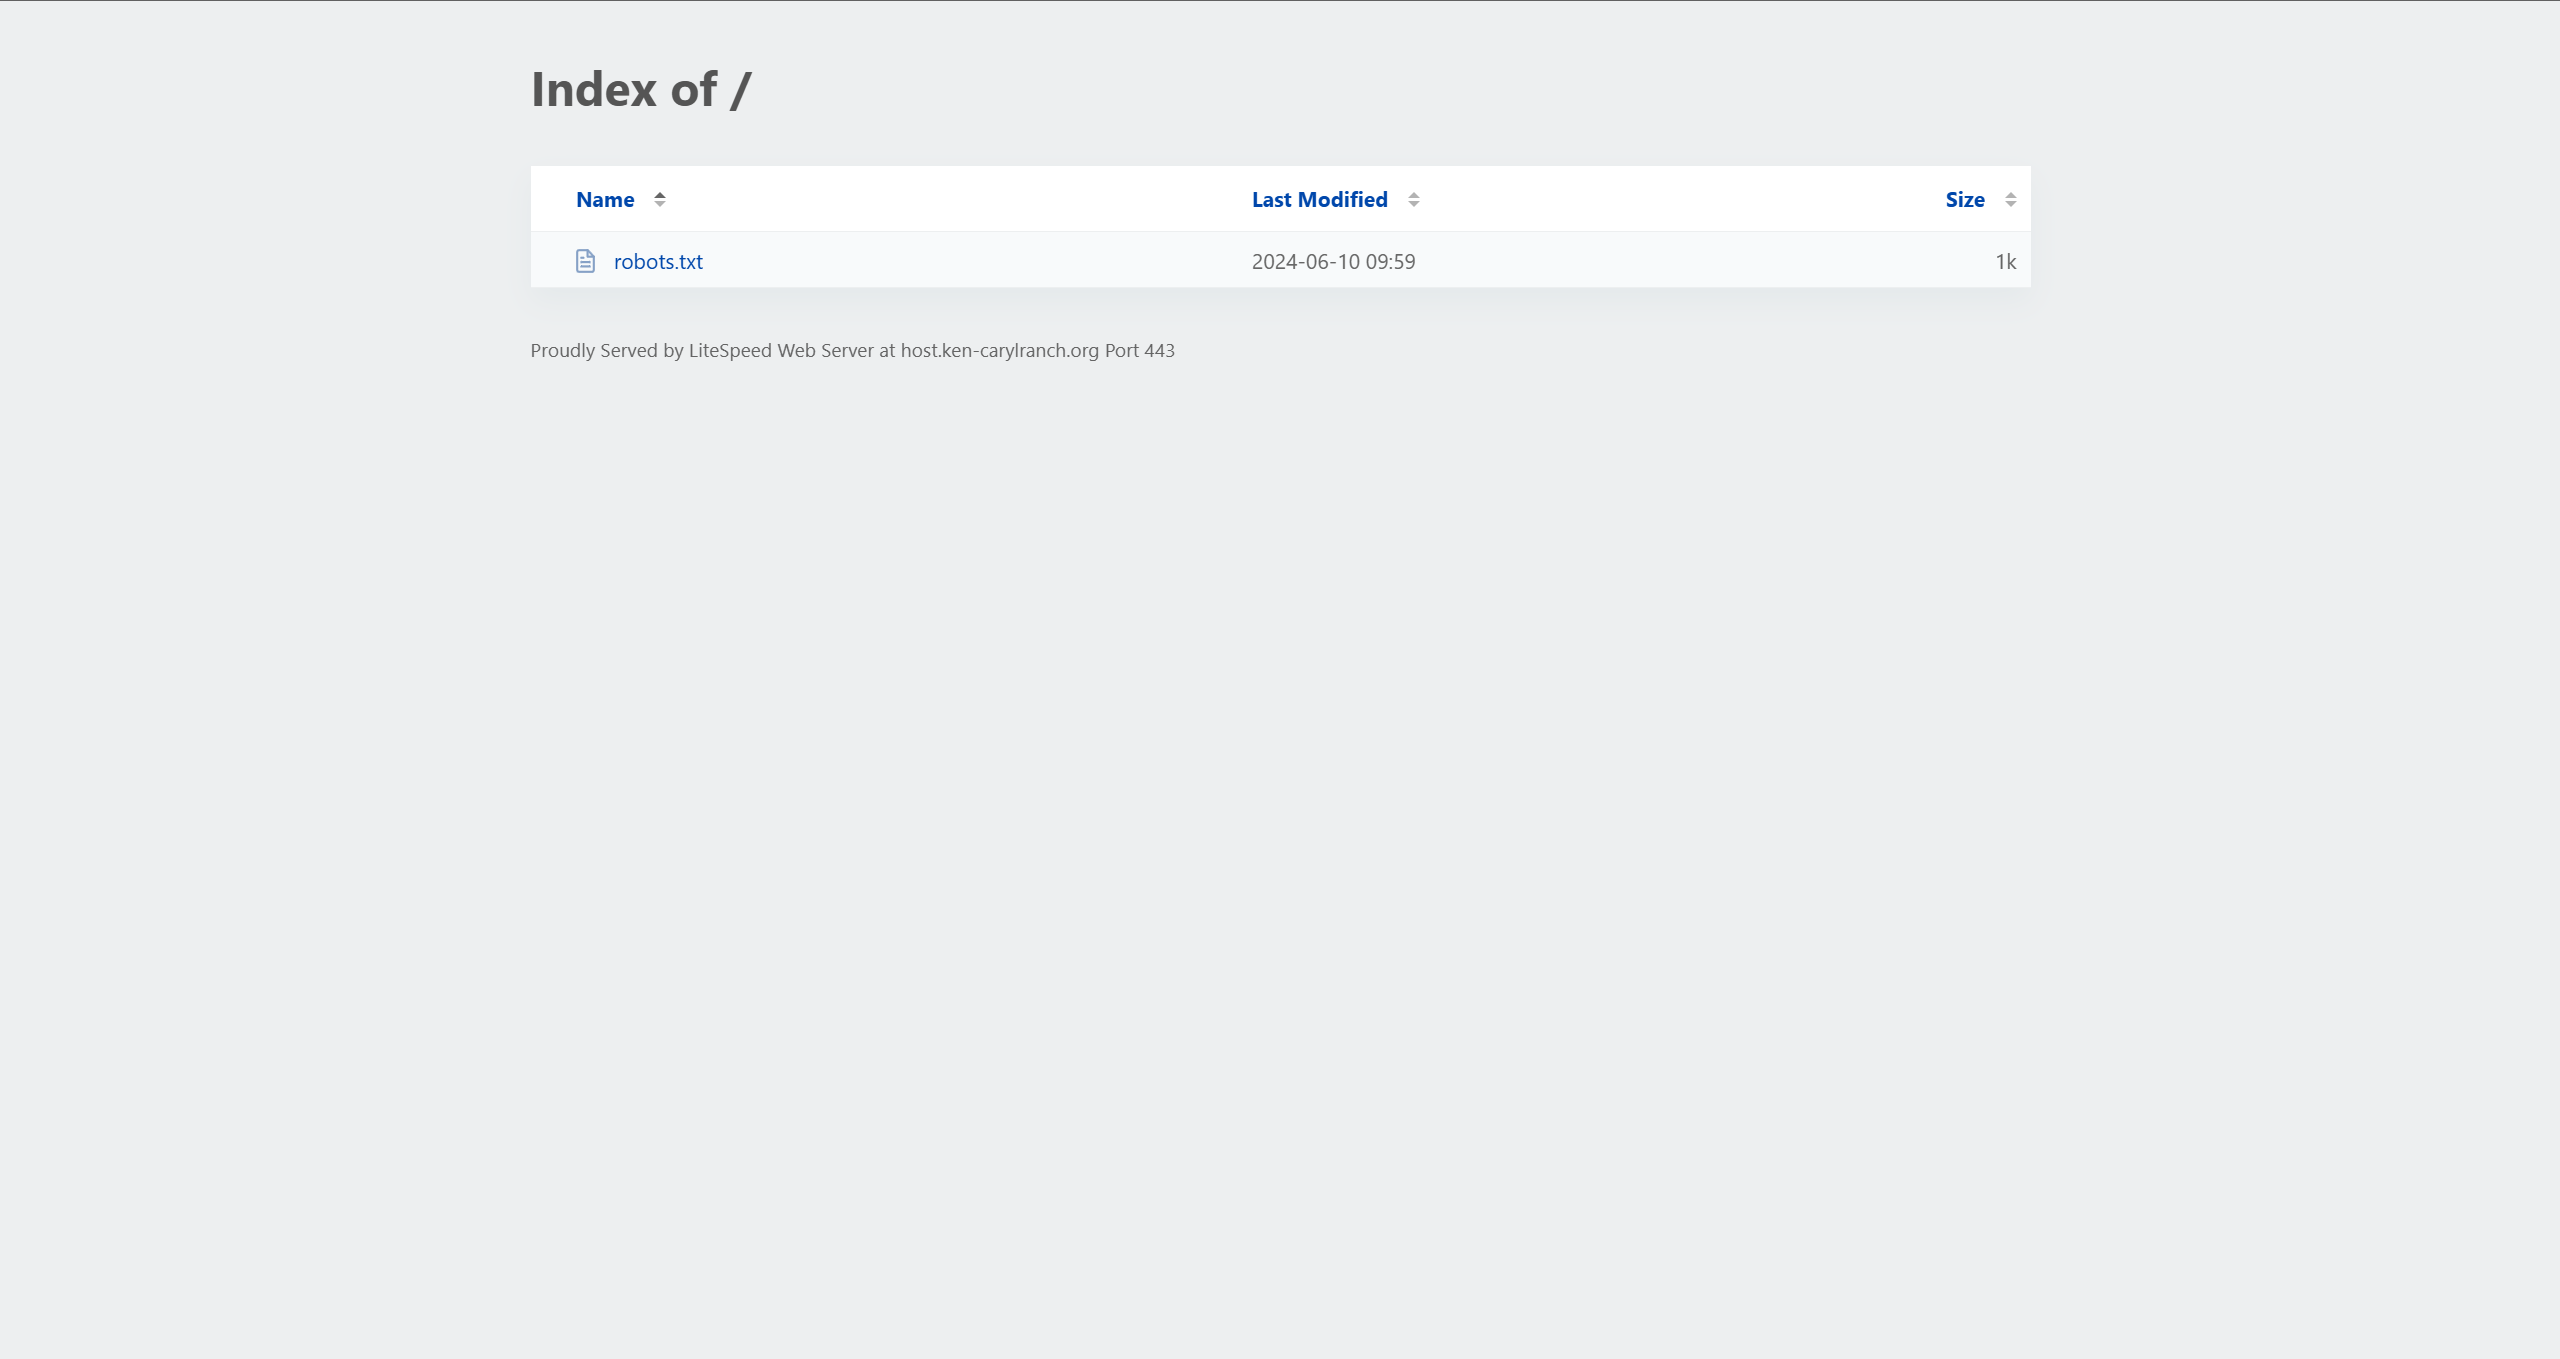Click the downward triangle in Size sort icon
This screenshot has width=2560, height=1359.
2010,204
